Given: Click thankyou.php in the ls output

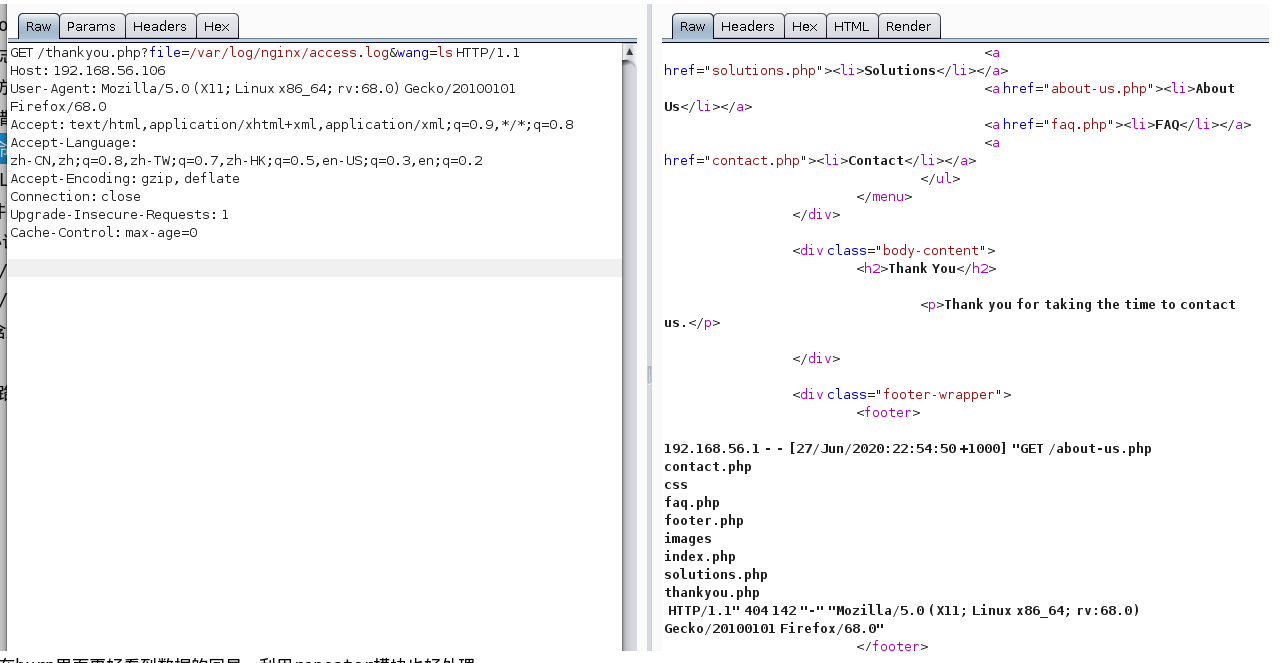Looking at the screenshot, I should click(712, 593).
